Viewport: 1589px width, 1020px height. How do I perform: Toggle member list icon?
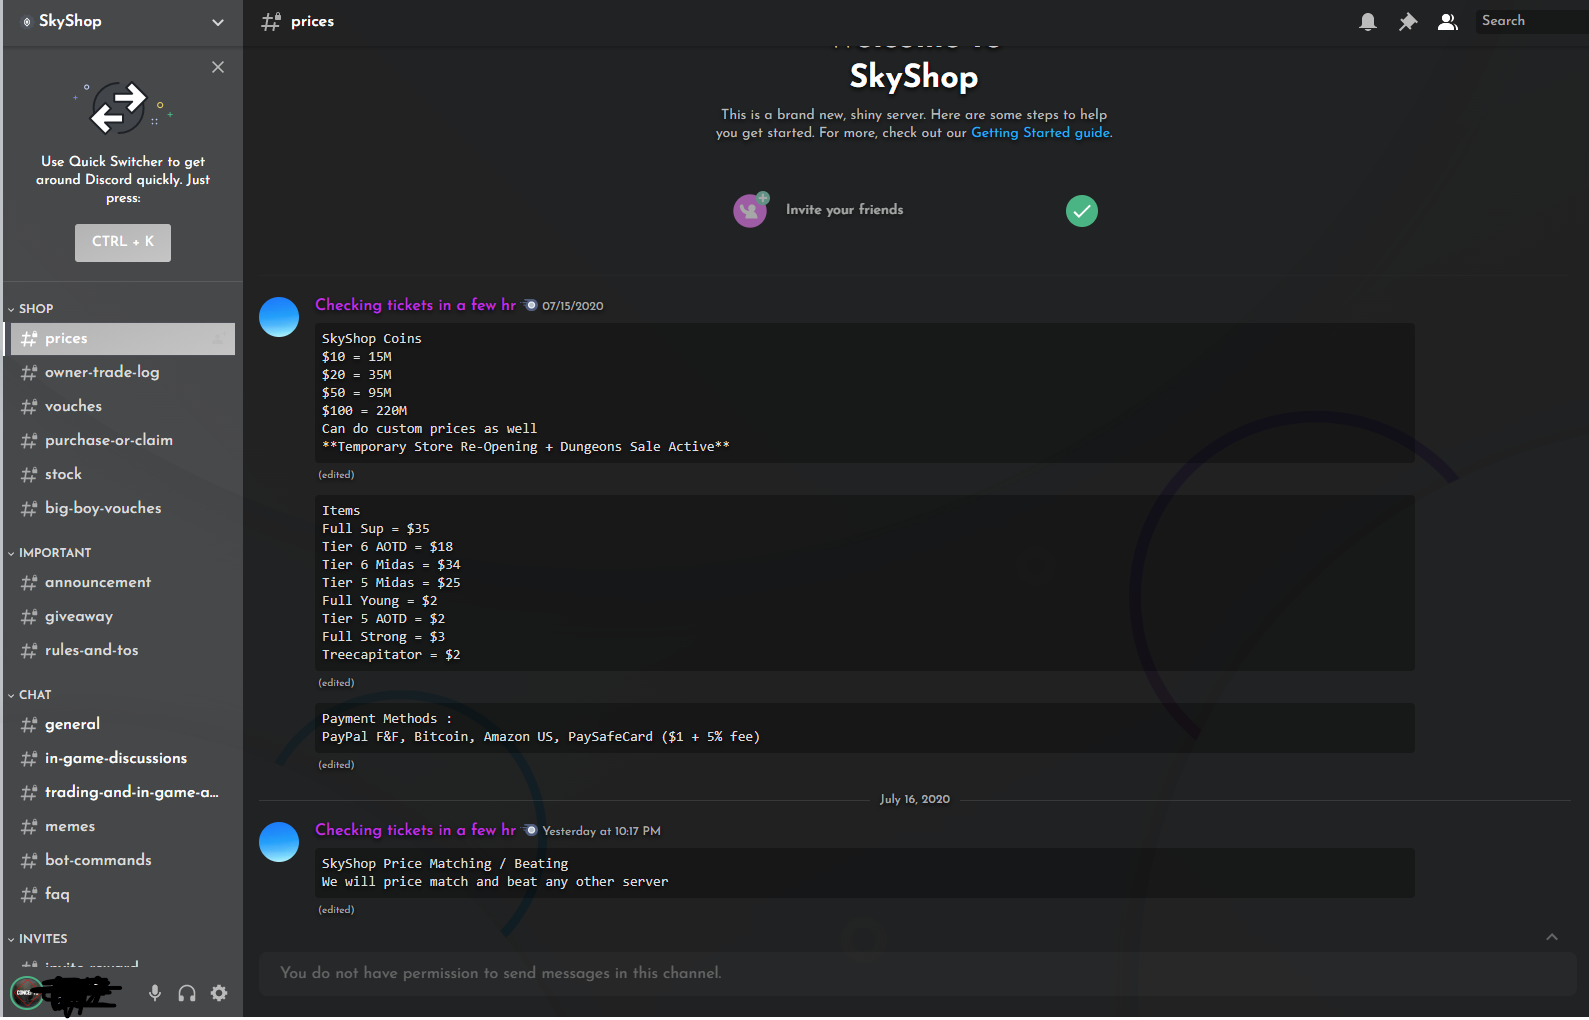point(1447,21)
